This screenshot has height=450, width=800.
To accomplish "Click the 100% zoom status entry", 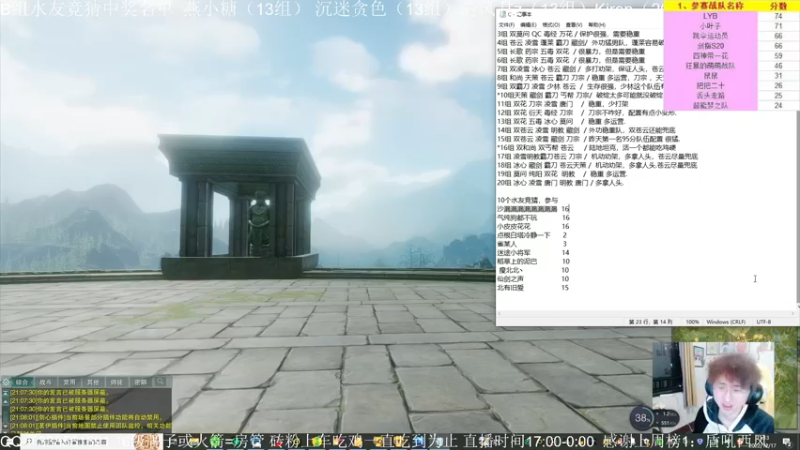I will pyautogui.click(x=692, y=322).
